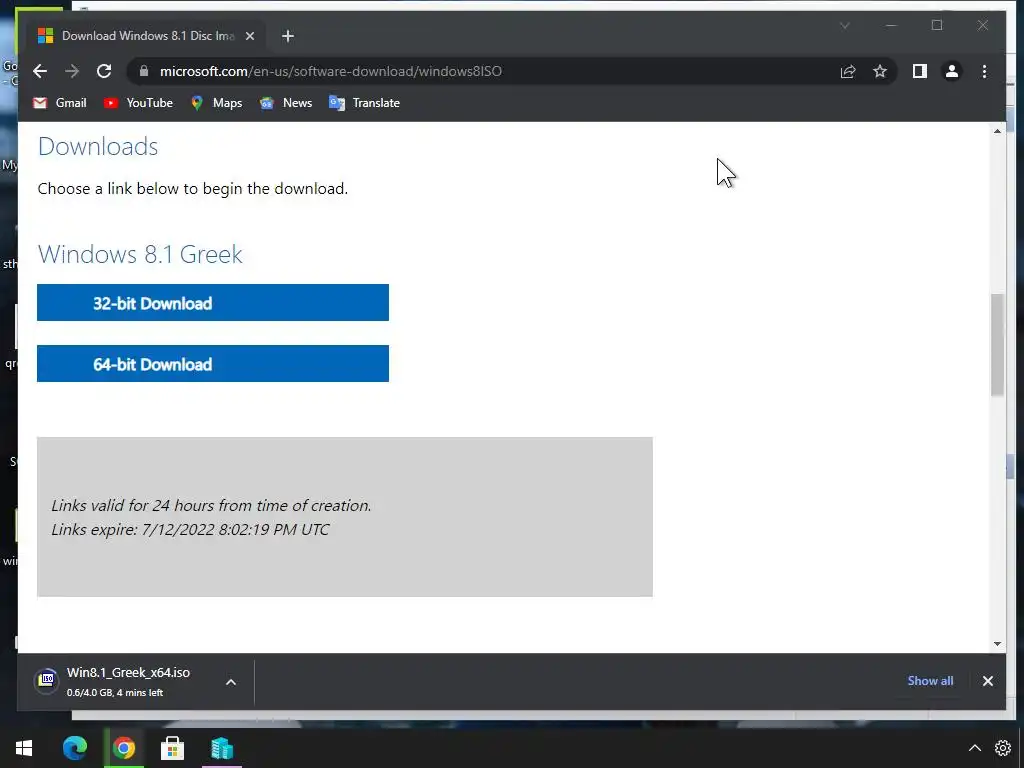This screenshot has width=1024, height=768.
Task: Open the Translate bookmark
Action: tap(364, 103)
